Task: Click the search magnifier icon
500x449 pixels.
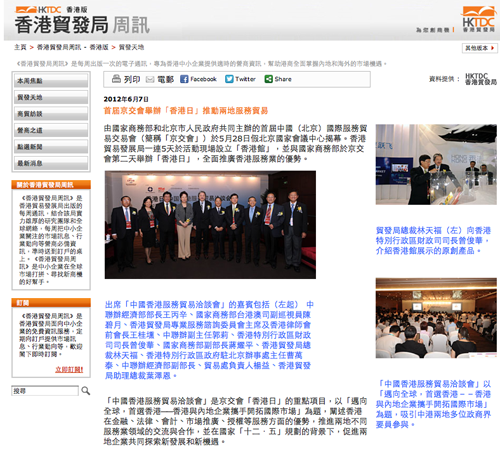Action: pos(86,391)
